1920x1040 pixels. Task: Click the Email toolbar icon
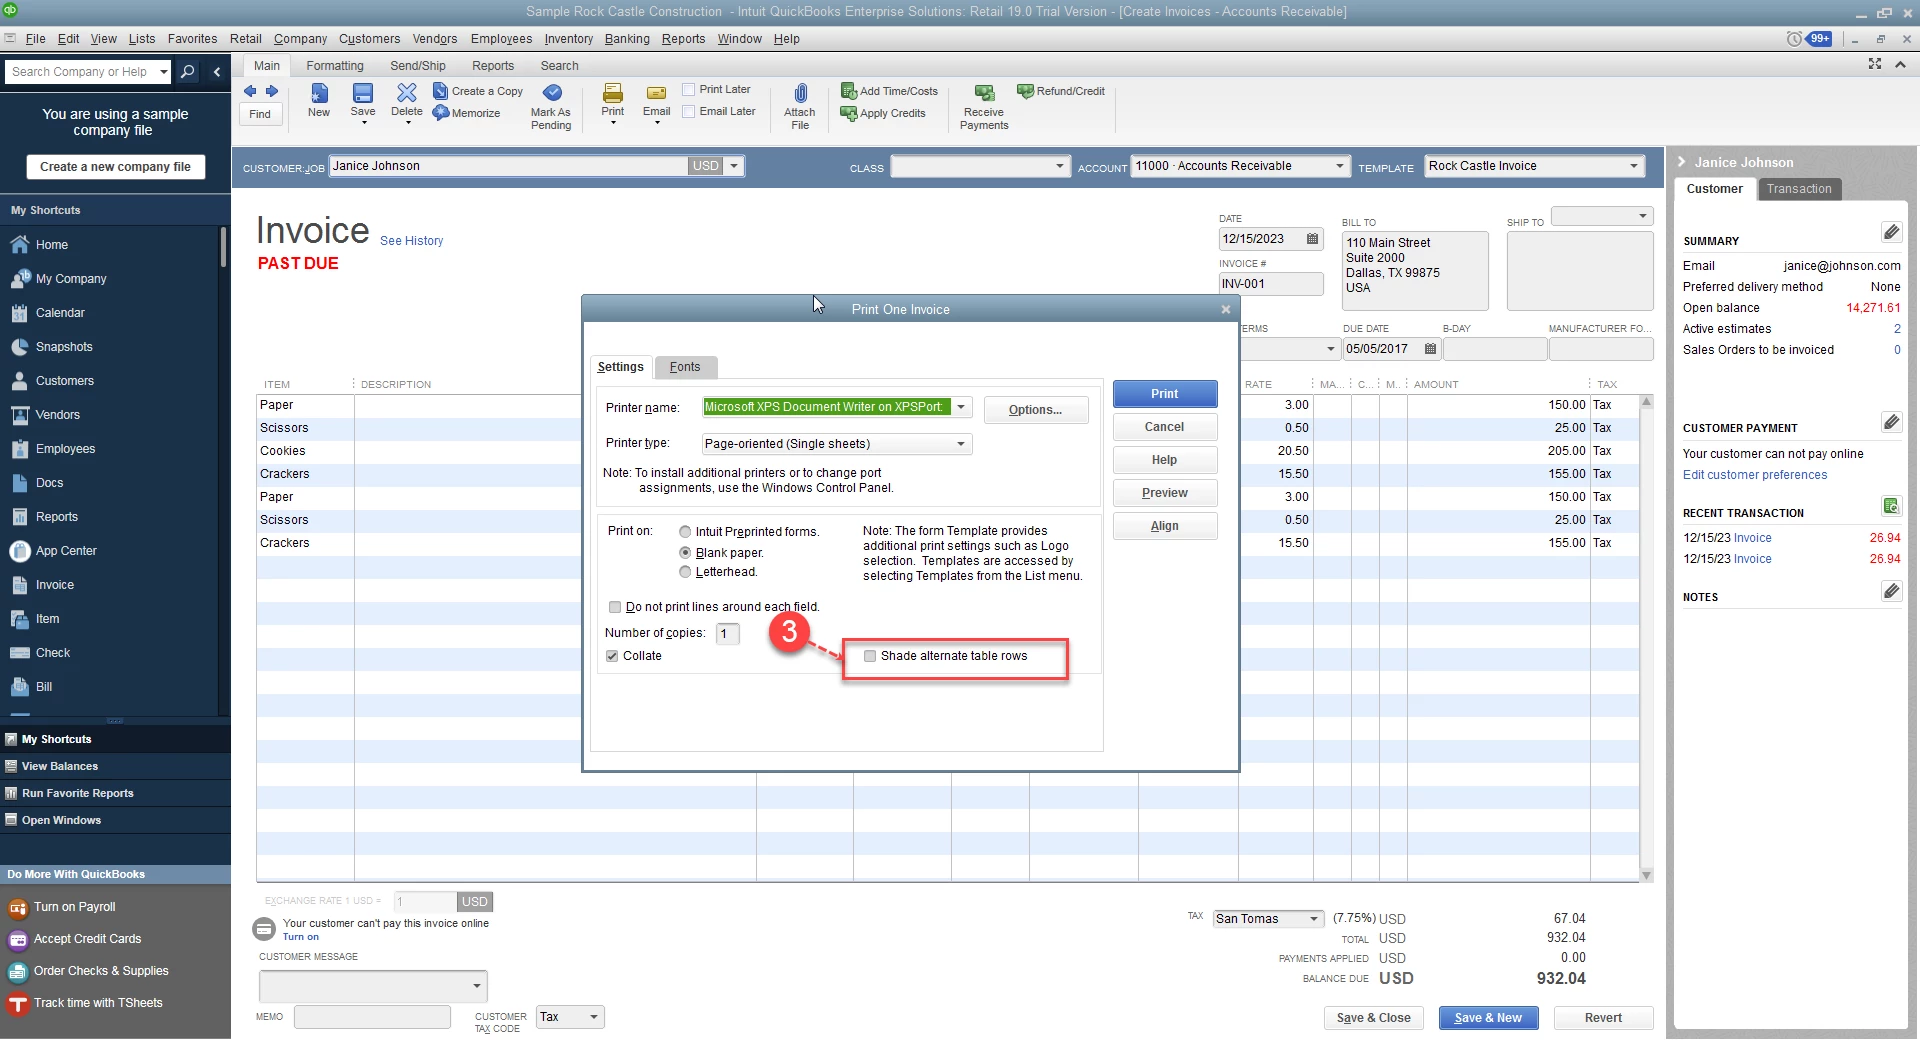(656, 93)
